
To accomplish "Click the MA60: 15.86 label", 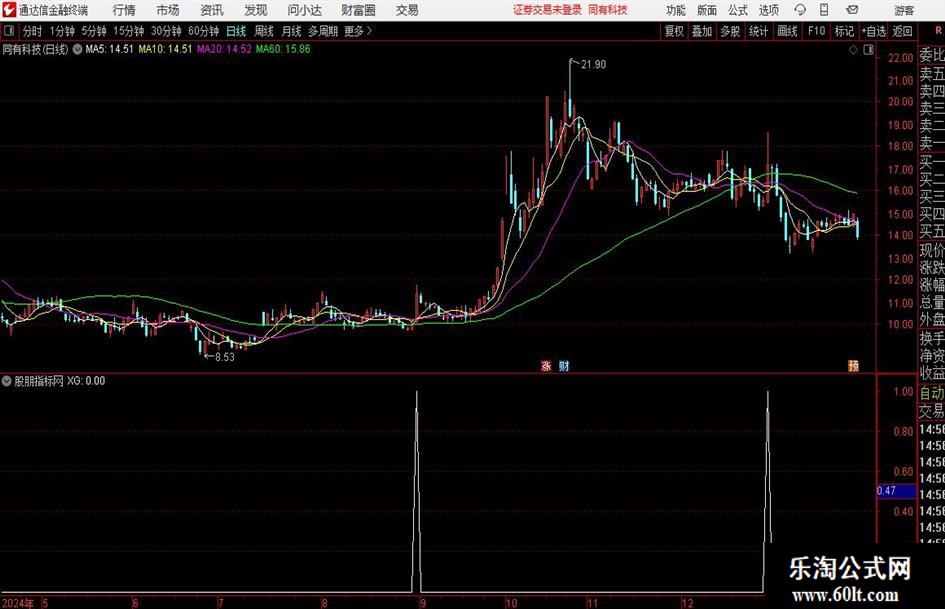I will [x=283, y=49].
